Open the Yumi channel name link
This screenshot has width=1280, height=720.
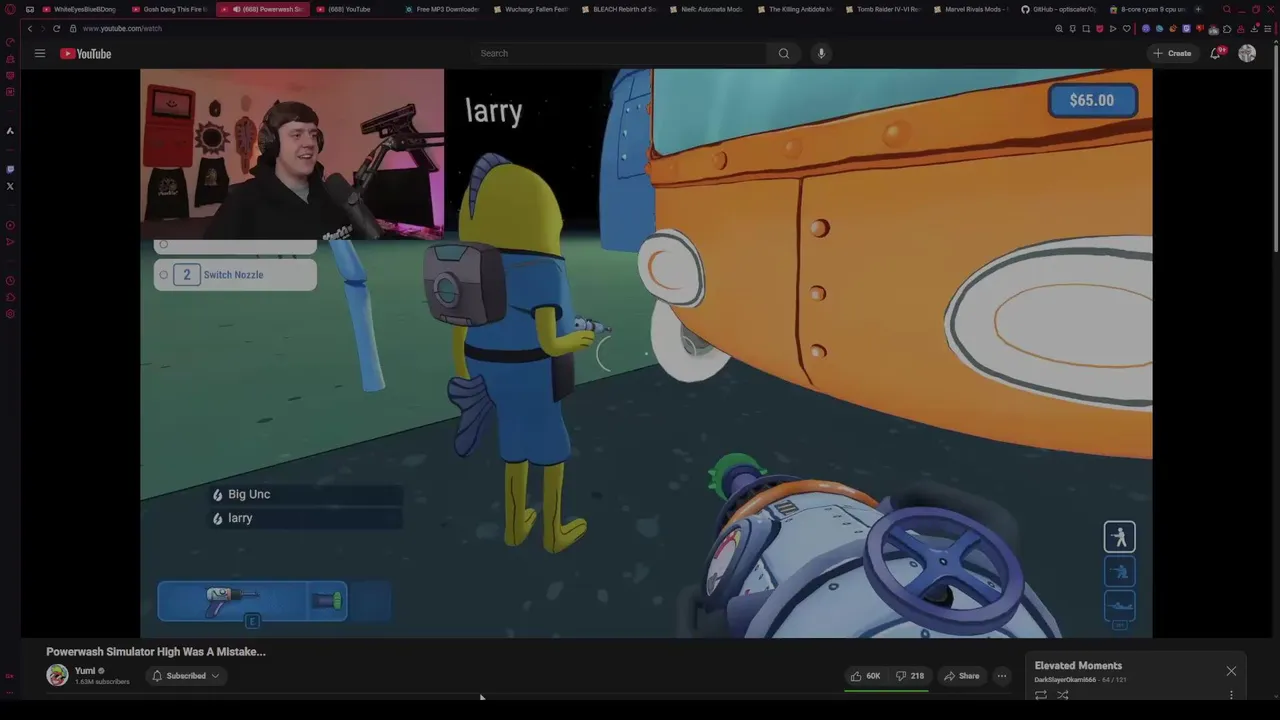[85, 671]
